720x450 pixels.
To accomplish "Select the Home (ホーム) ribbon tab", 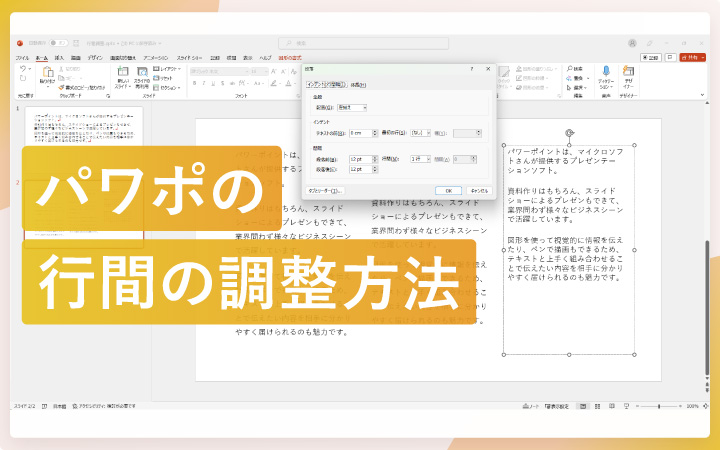I will tap(42, 58).
